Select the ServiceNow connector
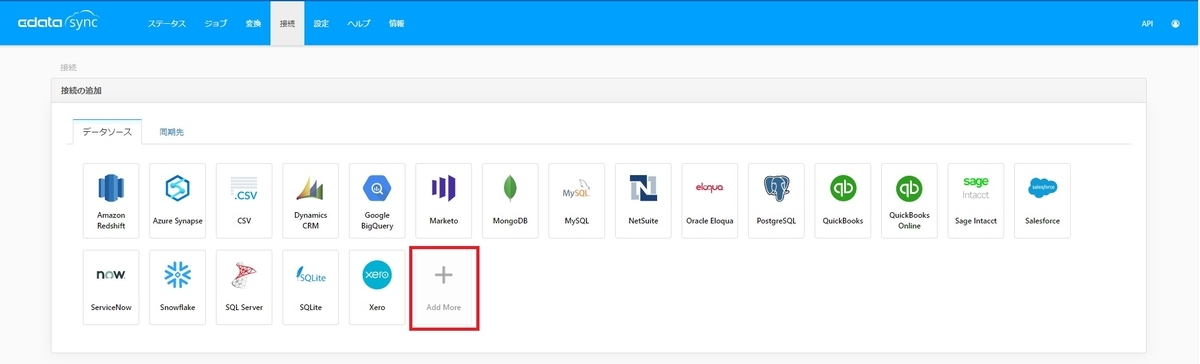1200x364 pixels. (x=111, y=288)
